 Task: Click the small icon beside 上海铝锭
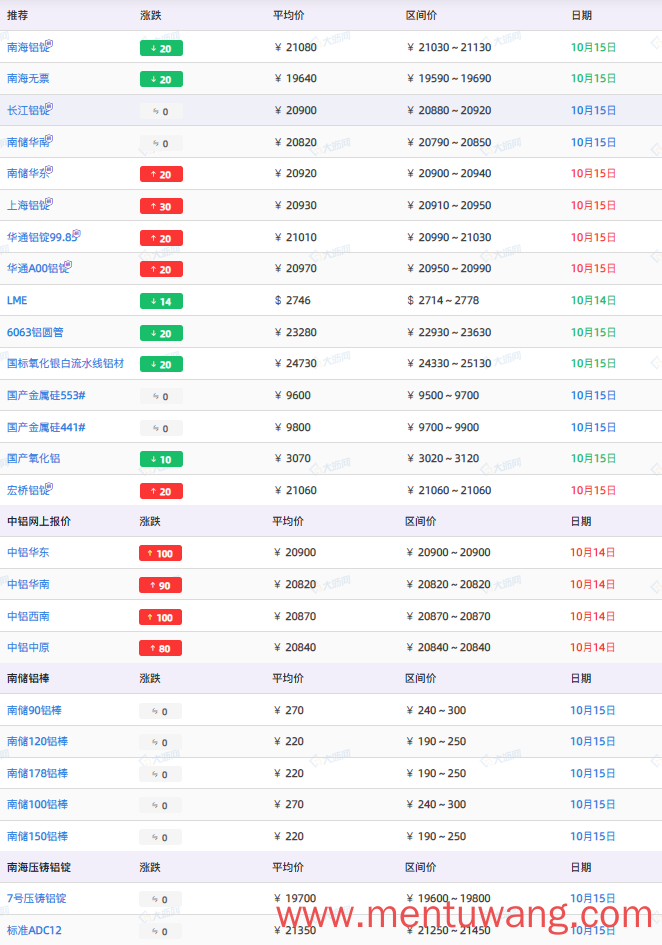pyautogui.click(x=49, y=202)
